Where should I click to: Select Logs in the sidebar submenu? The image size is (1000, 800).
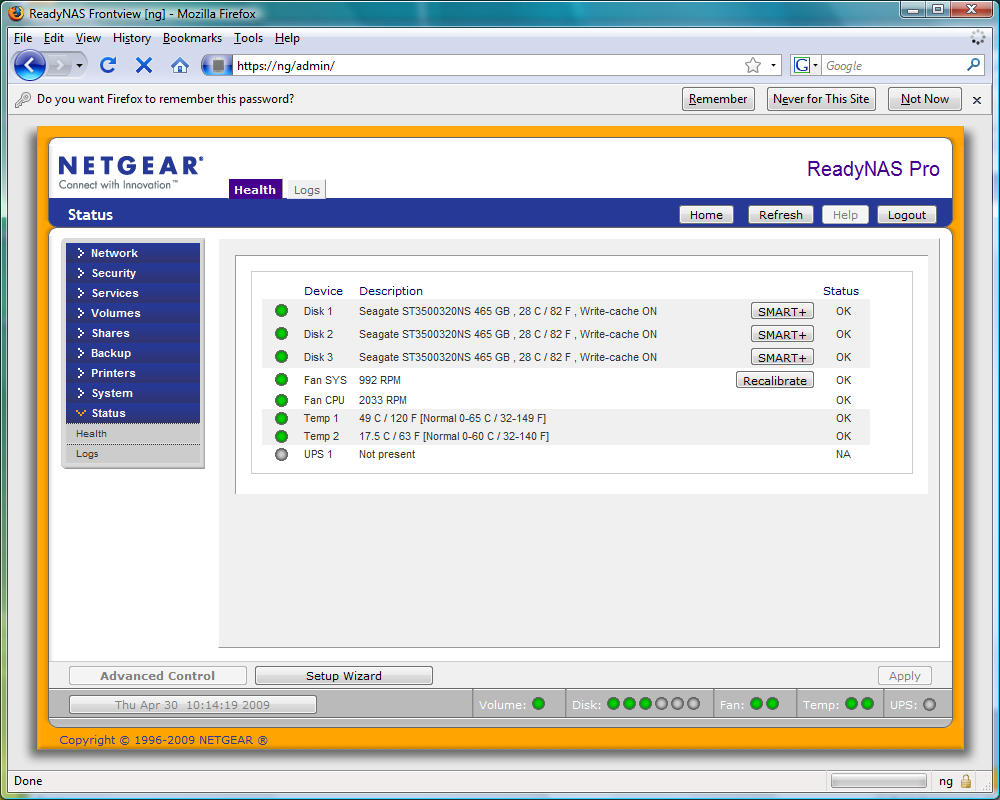(x=133, y=454)
